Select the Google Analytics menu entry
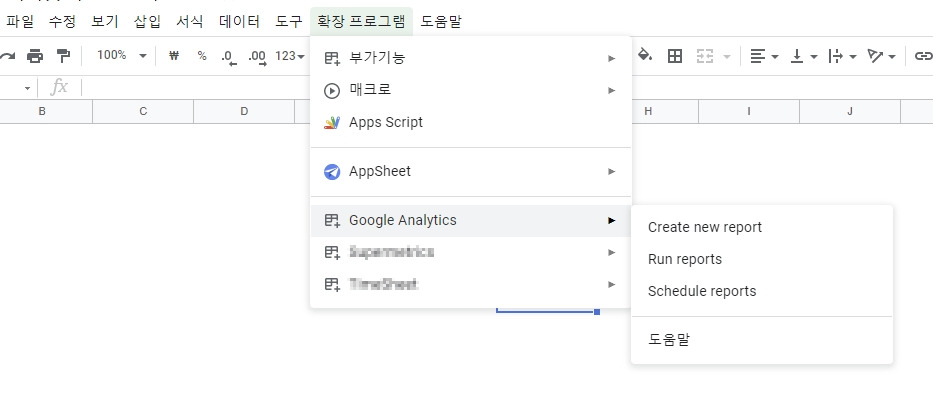The image size is (933, 420). point(470,221)
